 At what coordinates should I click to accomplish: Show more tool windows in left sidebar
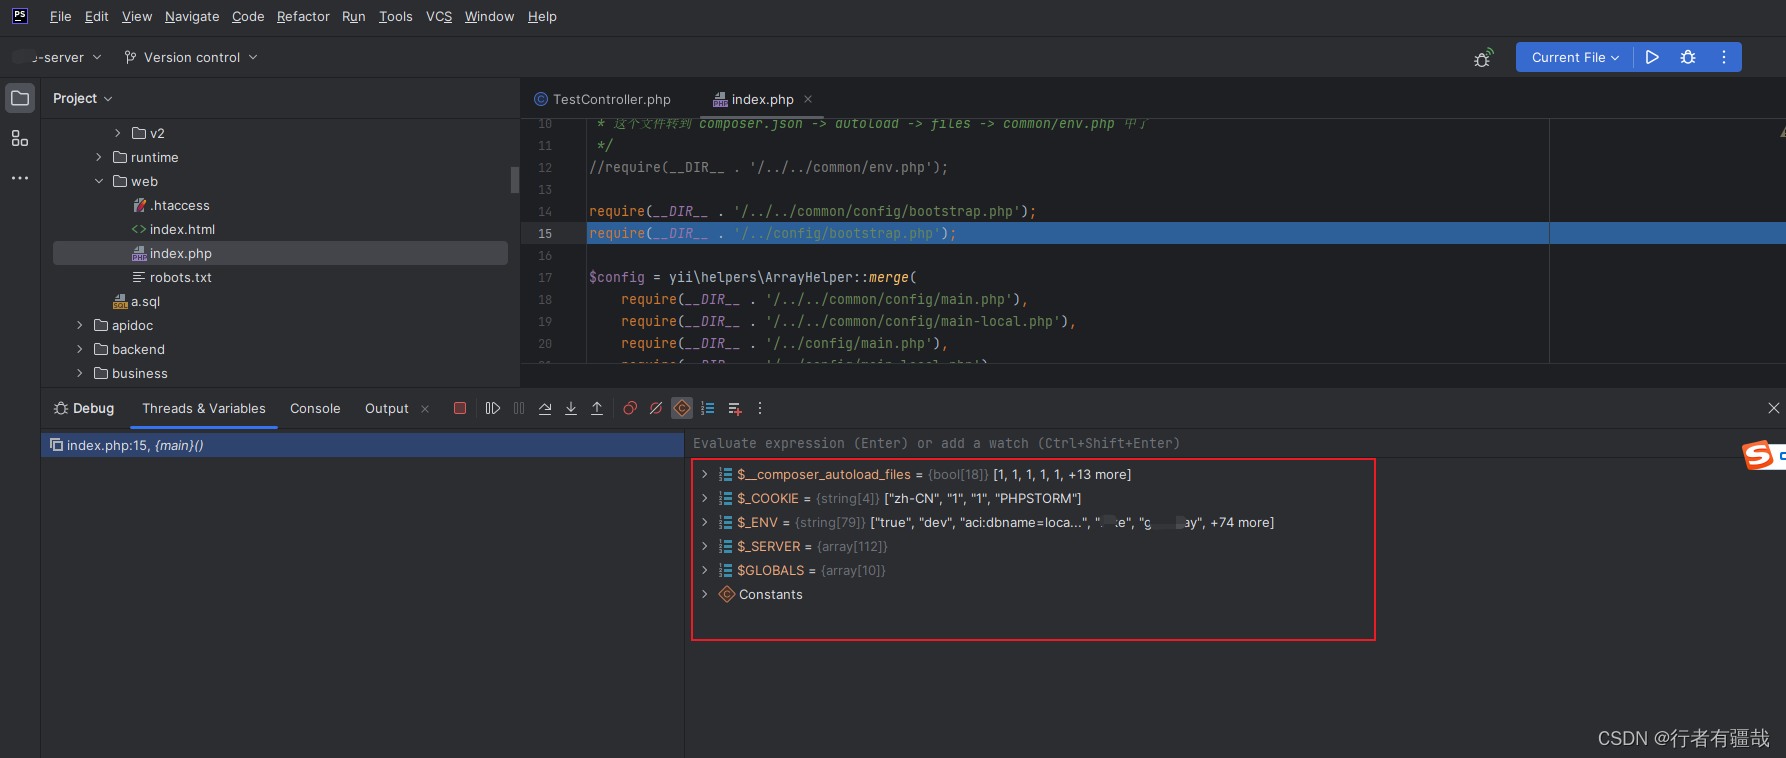20,178
